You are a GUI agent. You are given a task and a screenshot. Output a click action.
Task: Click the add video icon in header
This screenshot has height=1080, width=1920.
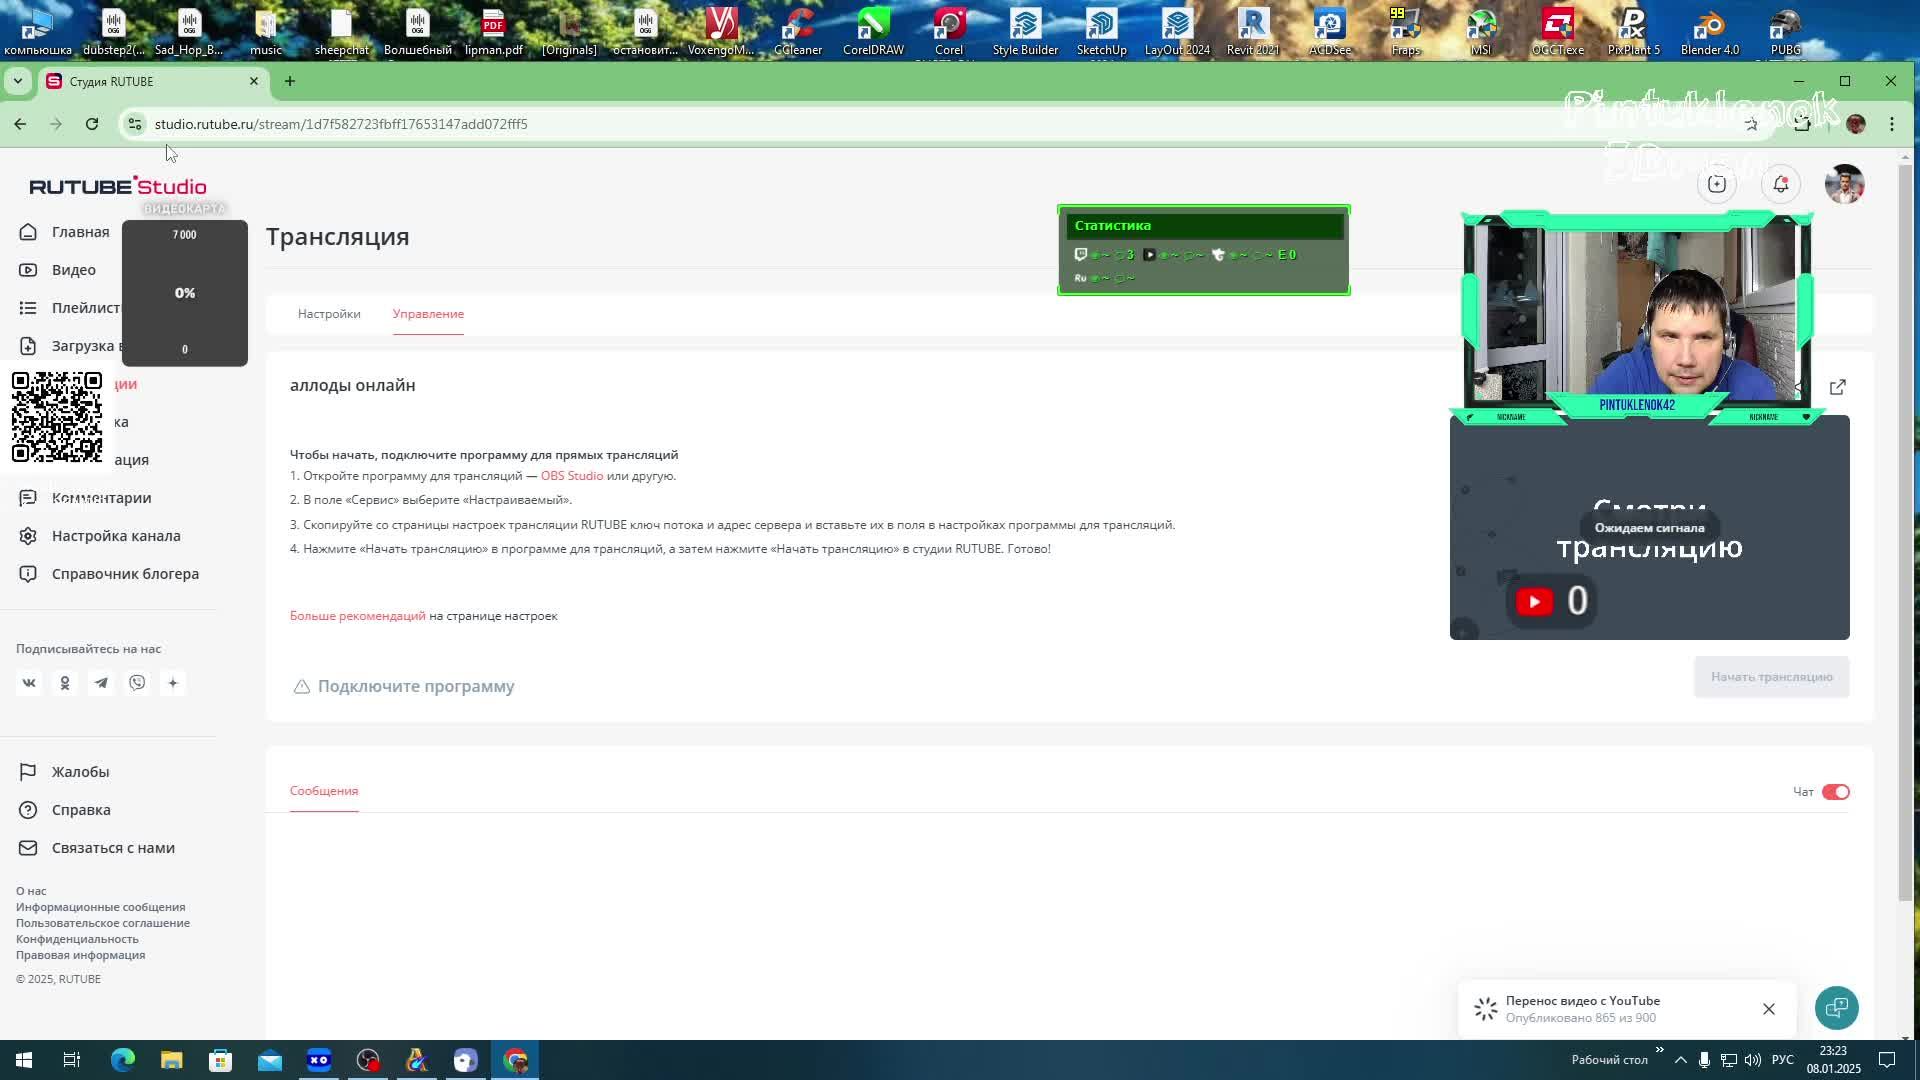1716,184
